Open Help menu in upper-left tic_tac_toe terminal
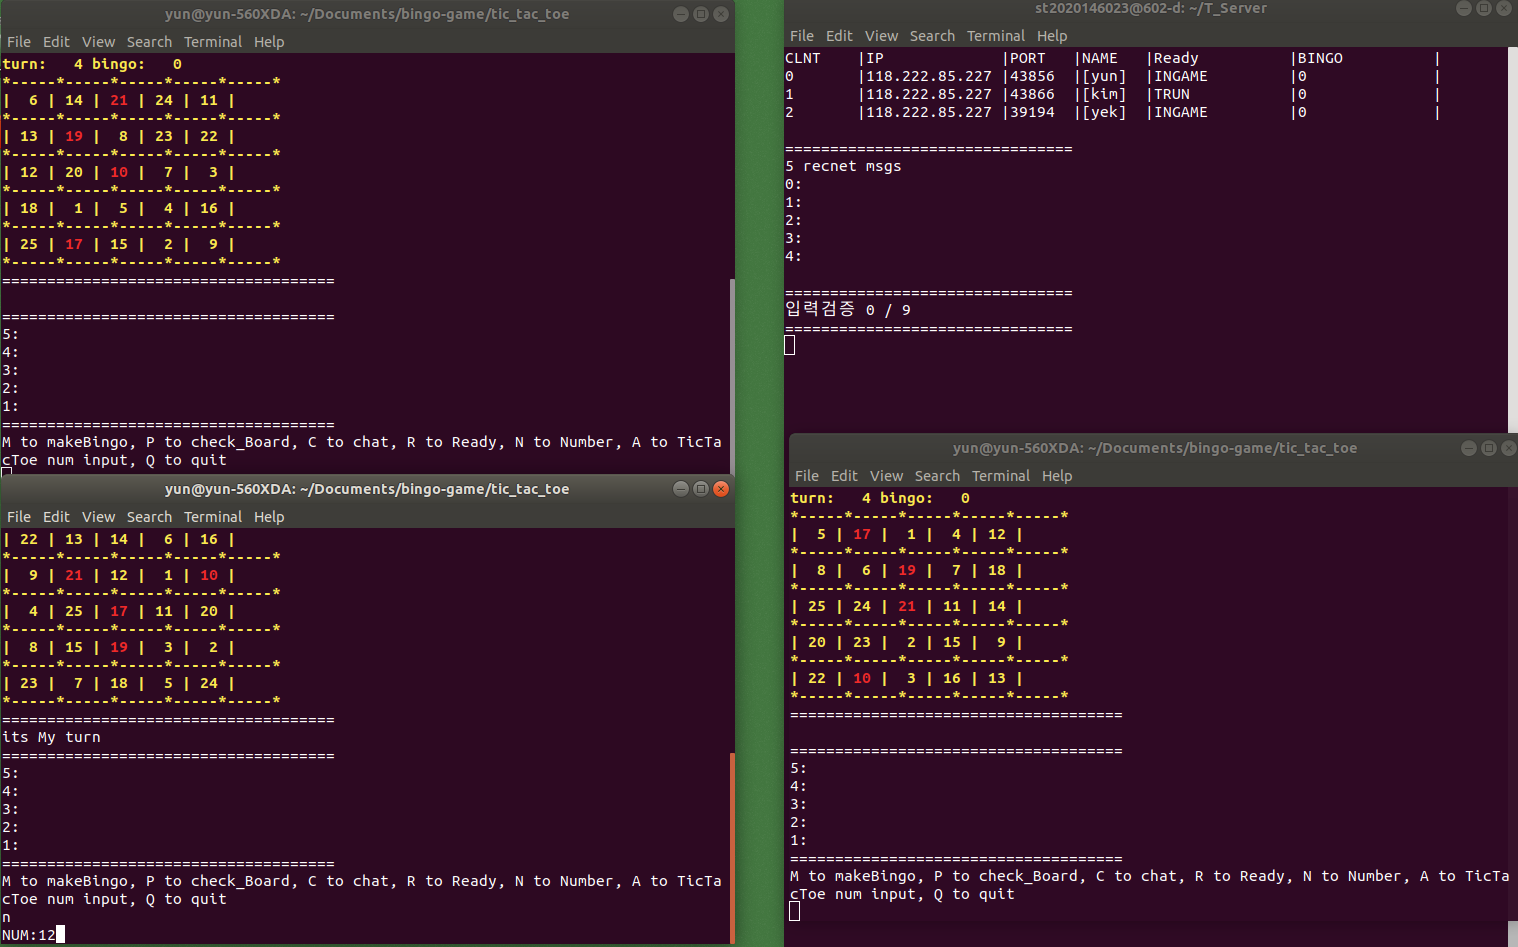Screen dimensions: 1518x947 click(269, 42)
